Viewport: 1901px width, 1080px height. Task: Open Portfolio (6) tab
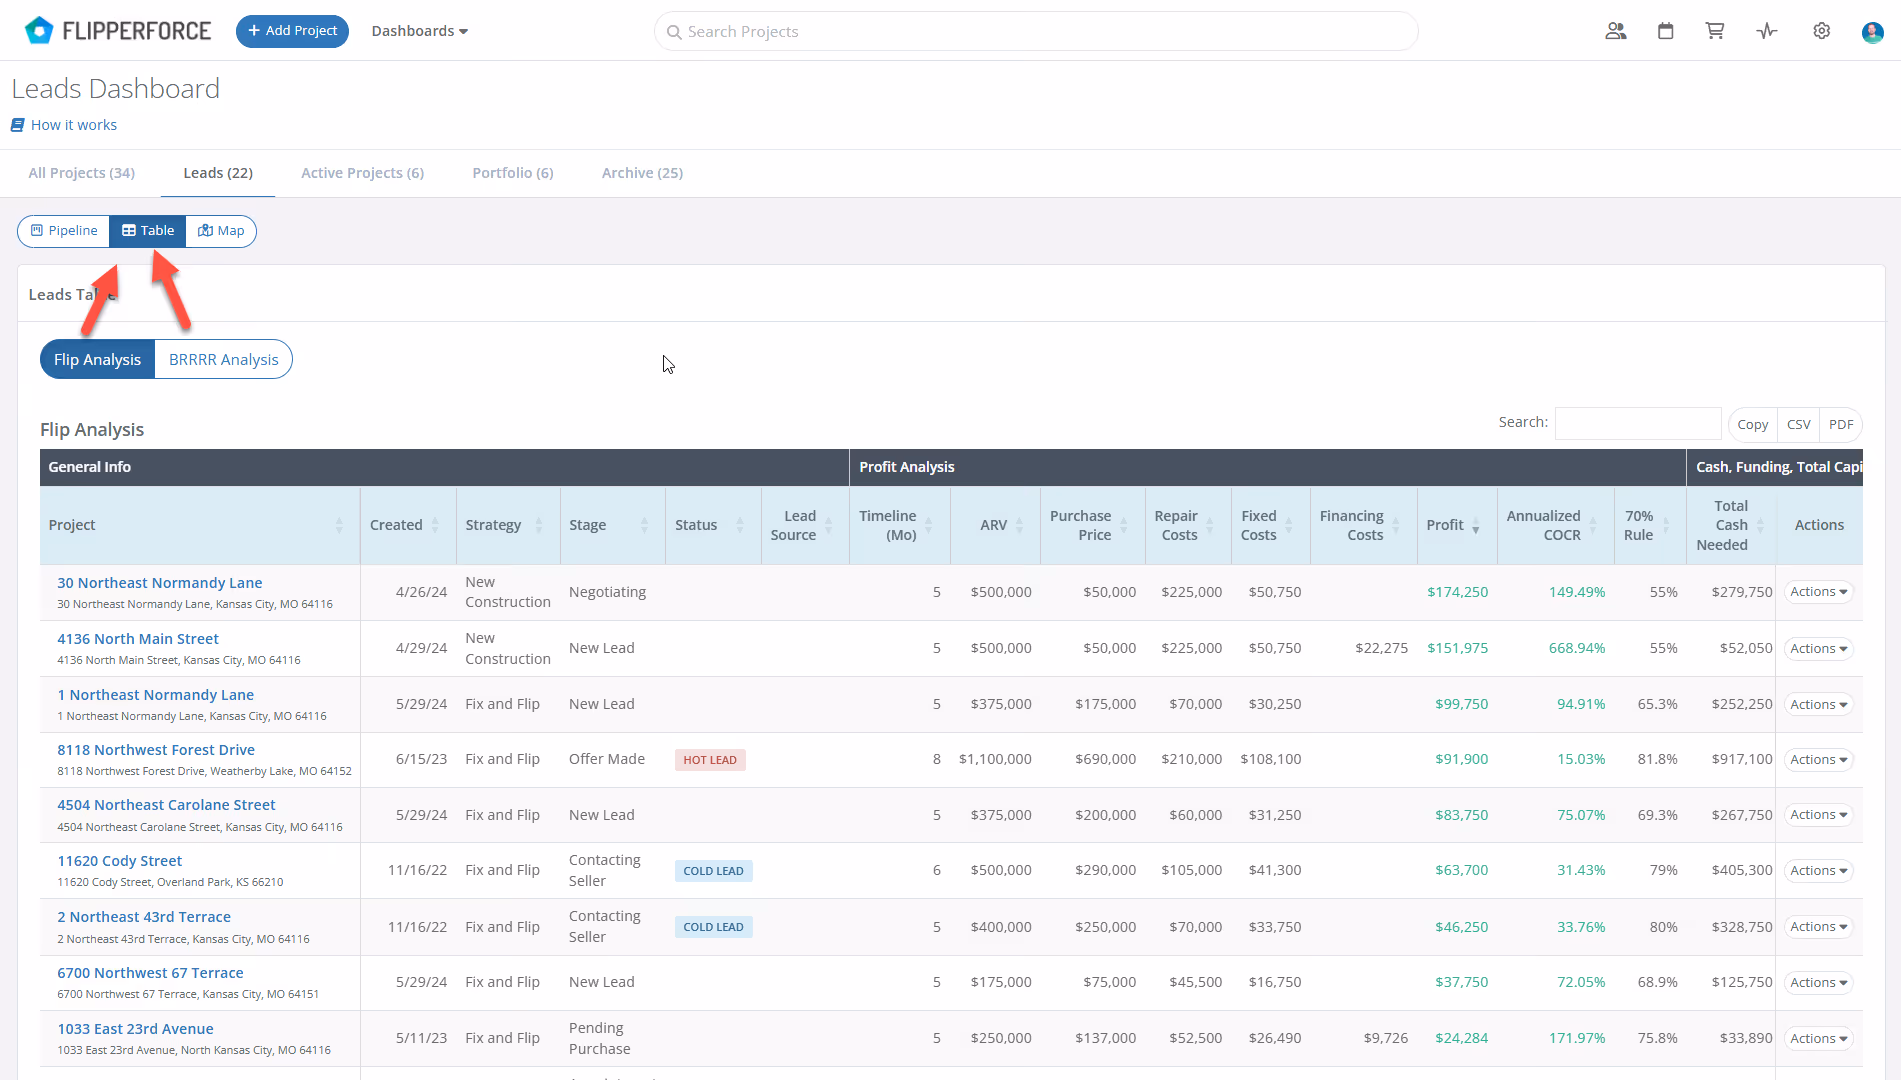pyautogui.click(x=513, y=173)
